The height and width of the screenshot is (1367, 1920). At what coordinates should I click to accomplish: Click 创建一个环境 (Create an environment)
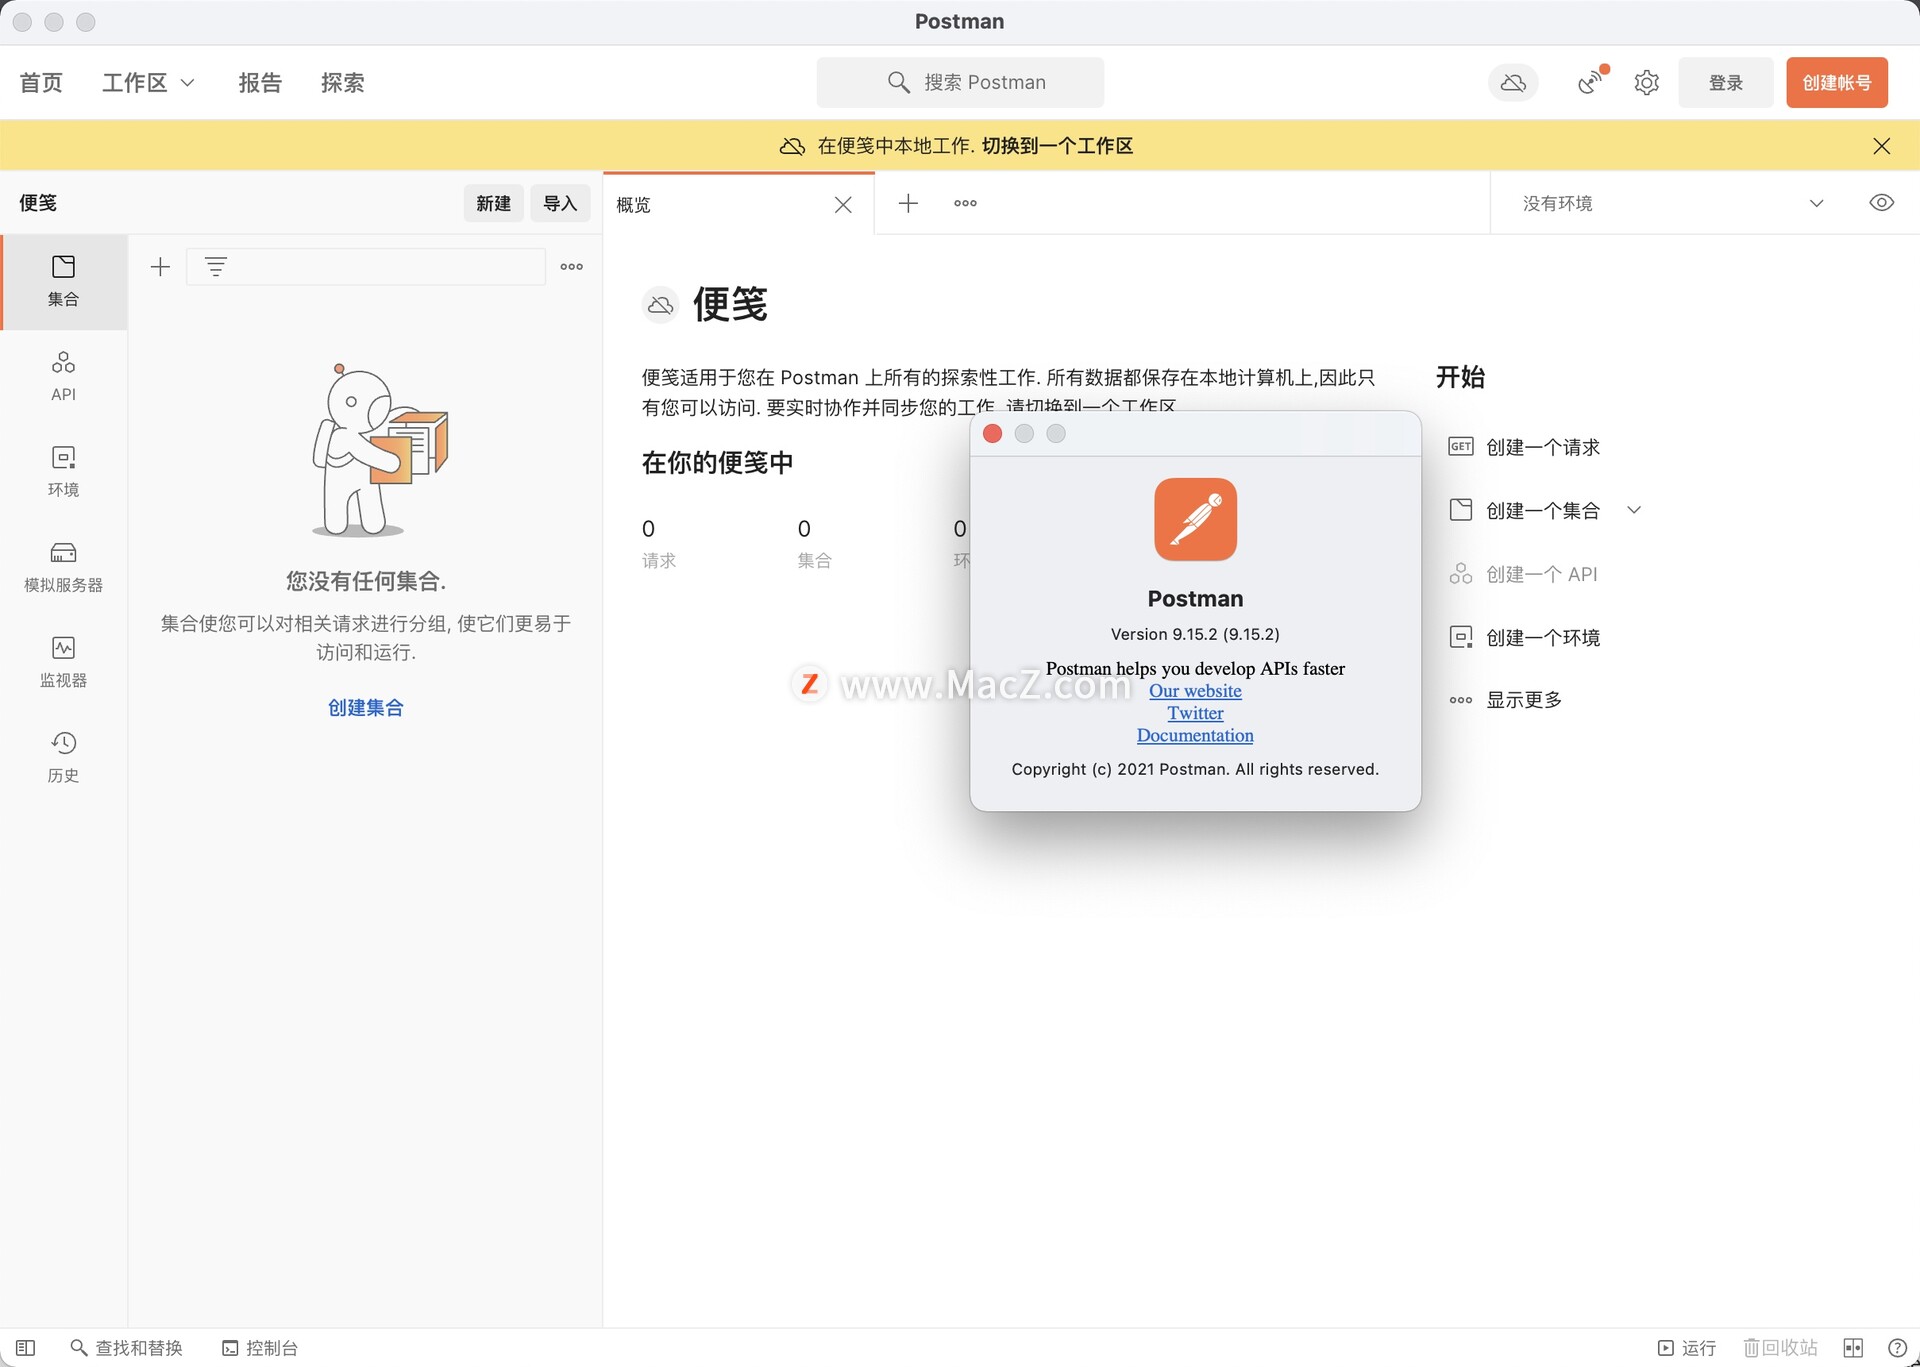(1524, 637)
